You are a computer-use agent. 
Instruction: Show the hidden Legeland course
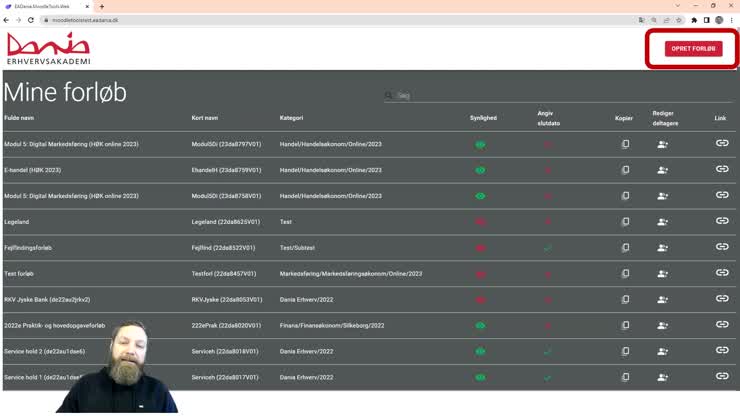click(x=480, y=222)
